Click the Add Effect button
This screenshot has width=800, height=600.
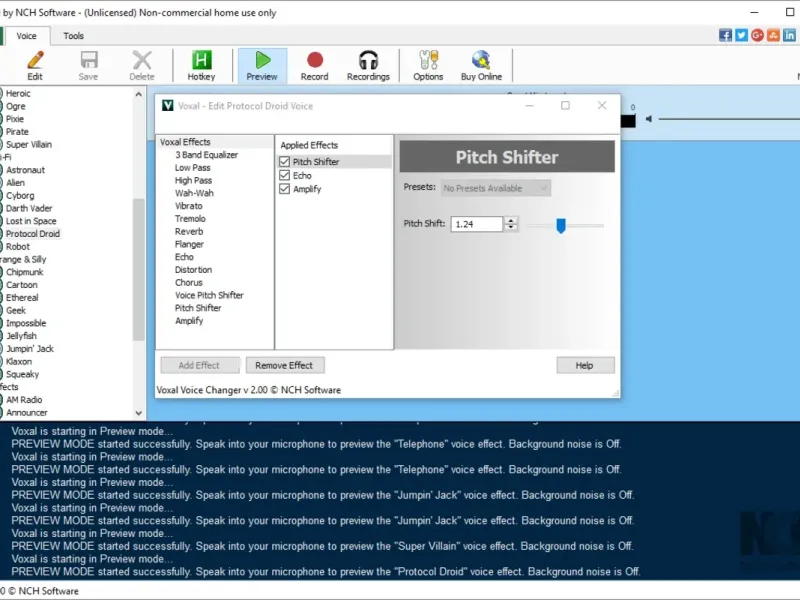(199, 365)
